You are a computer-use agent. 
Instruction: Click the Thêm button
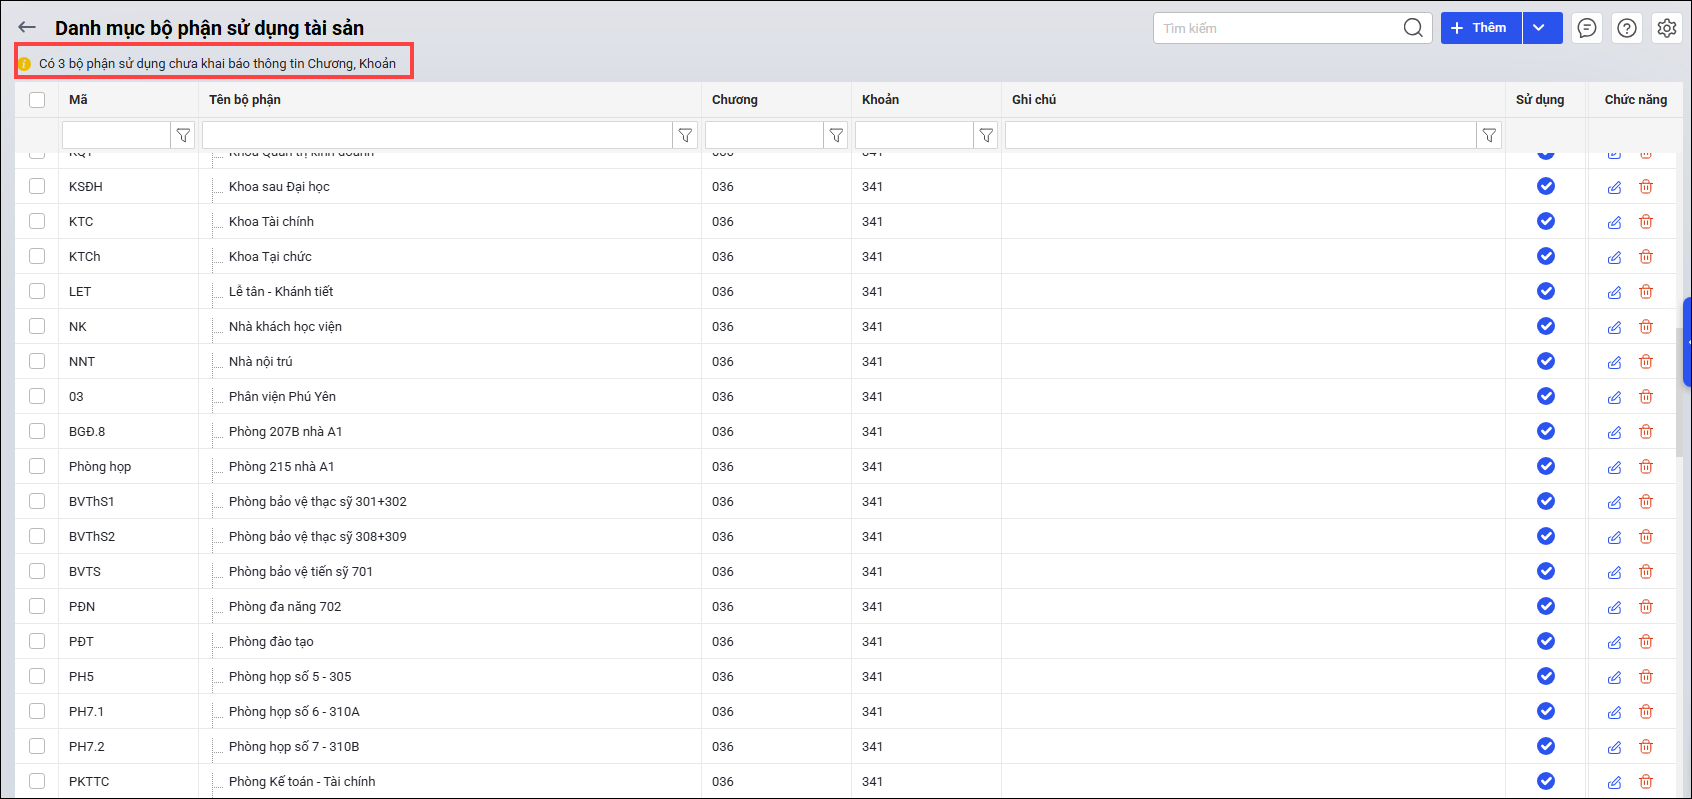pos(1481,28)
